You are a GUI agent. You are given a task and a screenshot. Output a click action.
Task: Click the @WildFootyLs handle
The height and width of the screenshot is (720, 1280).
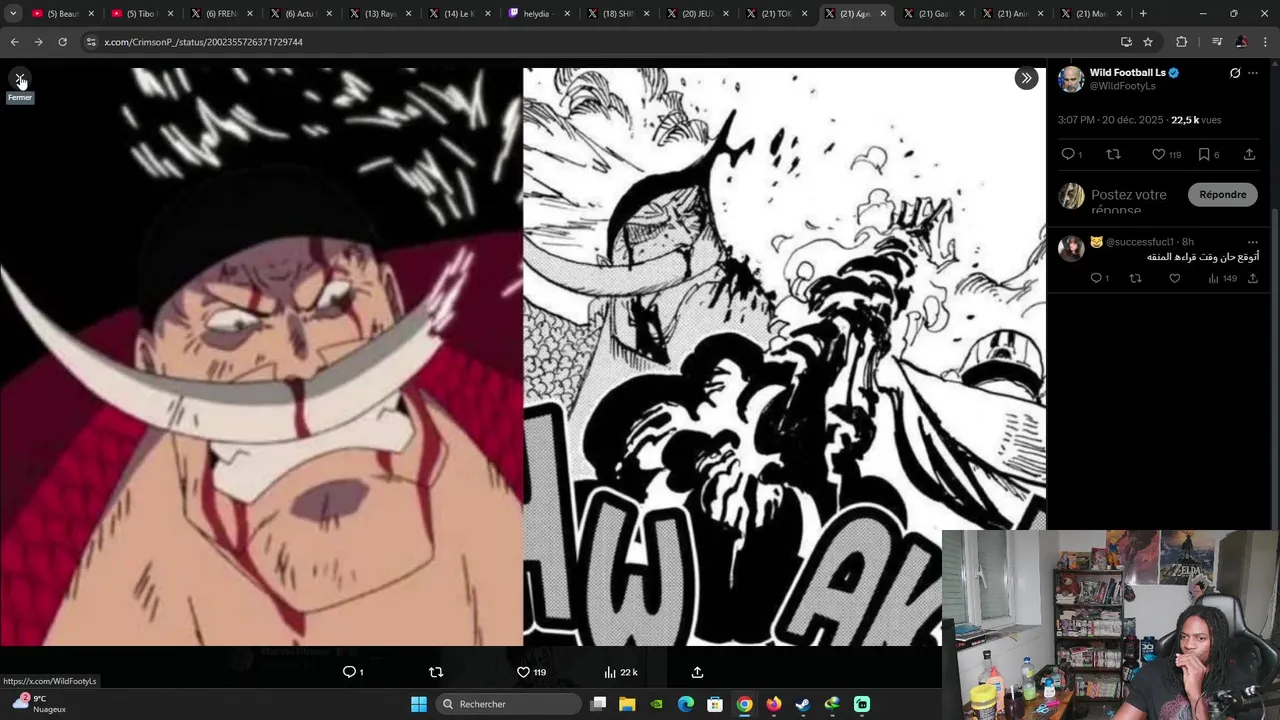click(1122, 86)
